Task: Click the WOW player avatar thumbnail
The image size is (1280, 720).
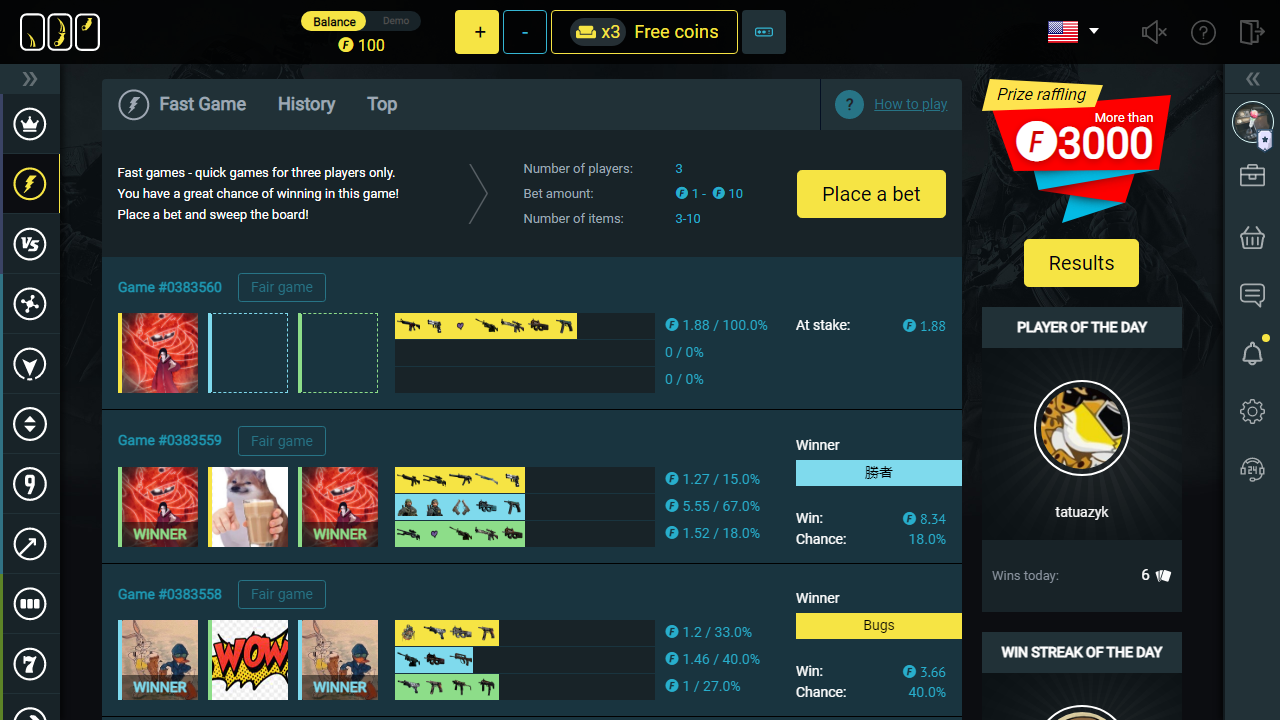Action: tap(248, 660)
